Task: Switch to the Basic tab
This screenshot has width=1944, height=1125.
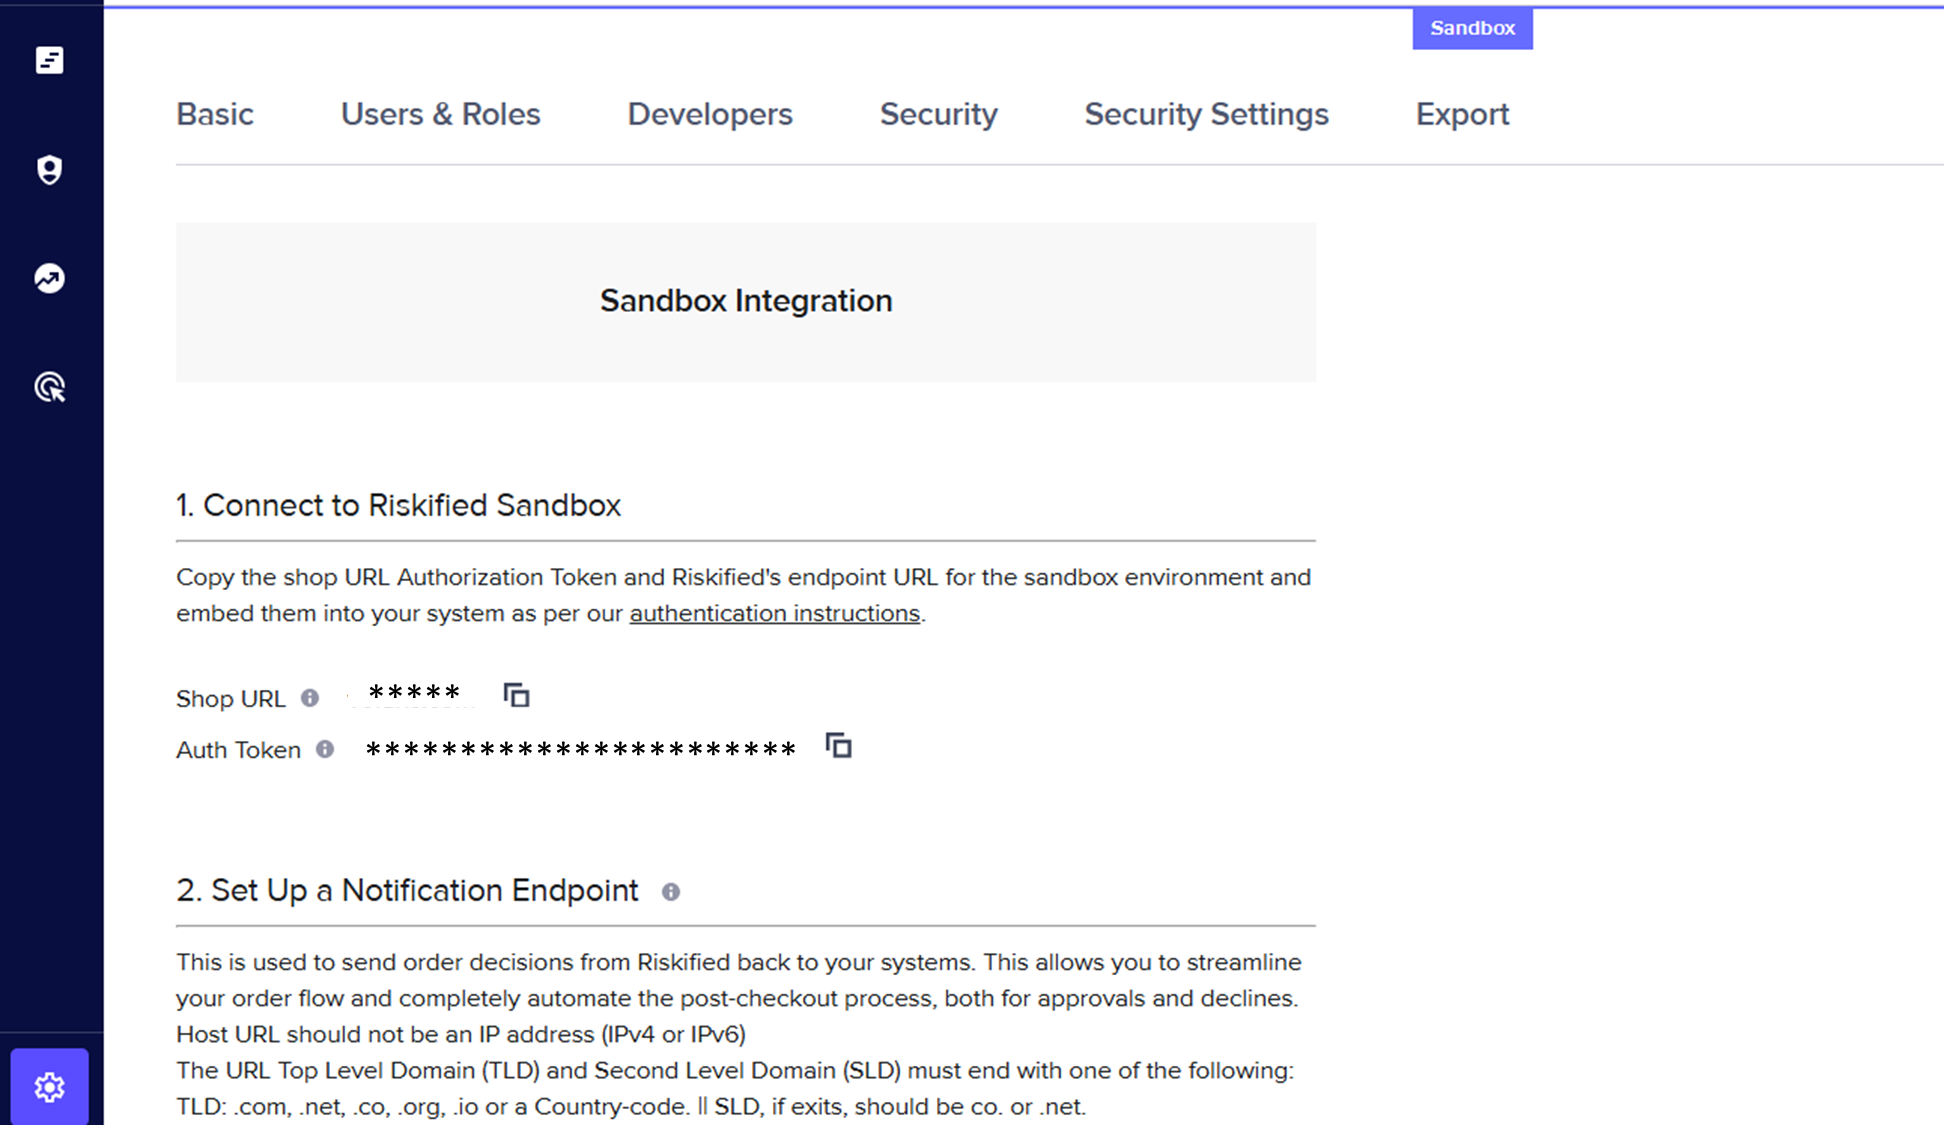Action: (x=215, y=114)
